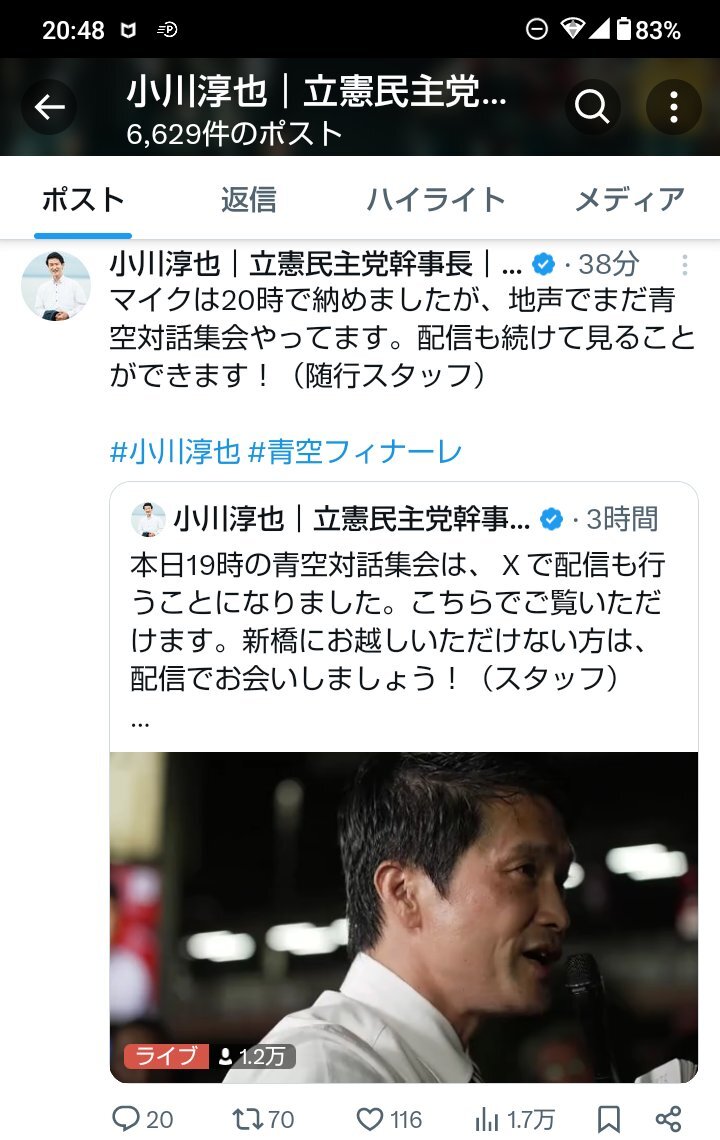Switch to the メディア tab
Screen dimensions: 720x1140
click(630, 199)
